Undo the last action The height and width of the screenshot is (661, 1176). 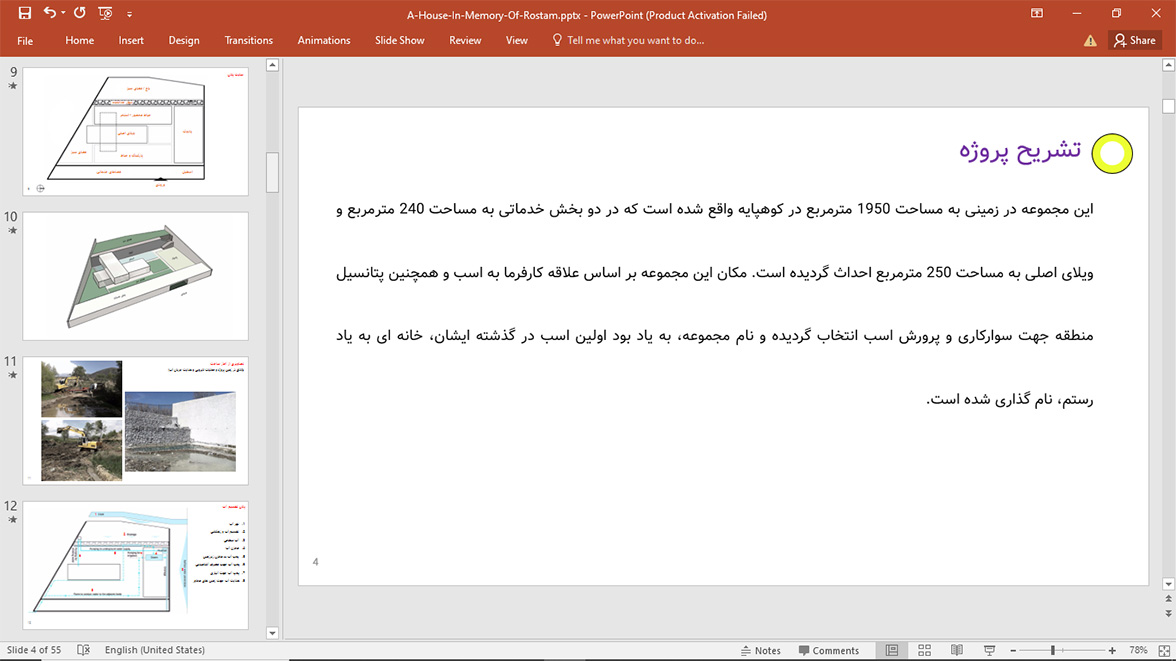point(50,13)
